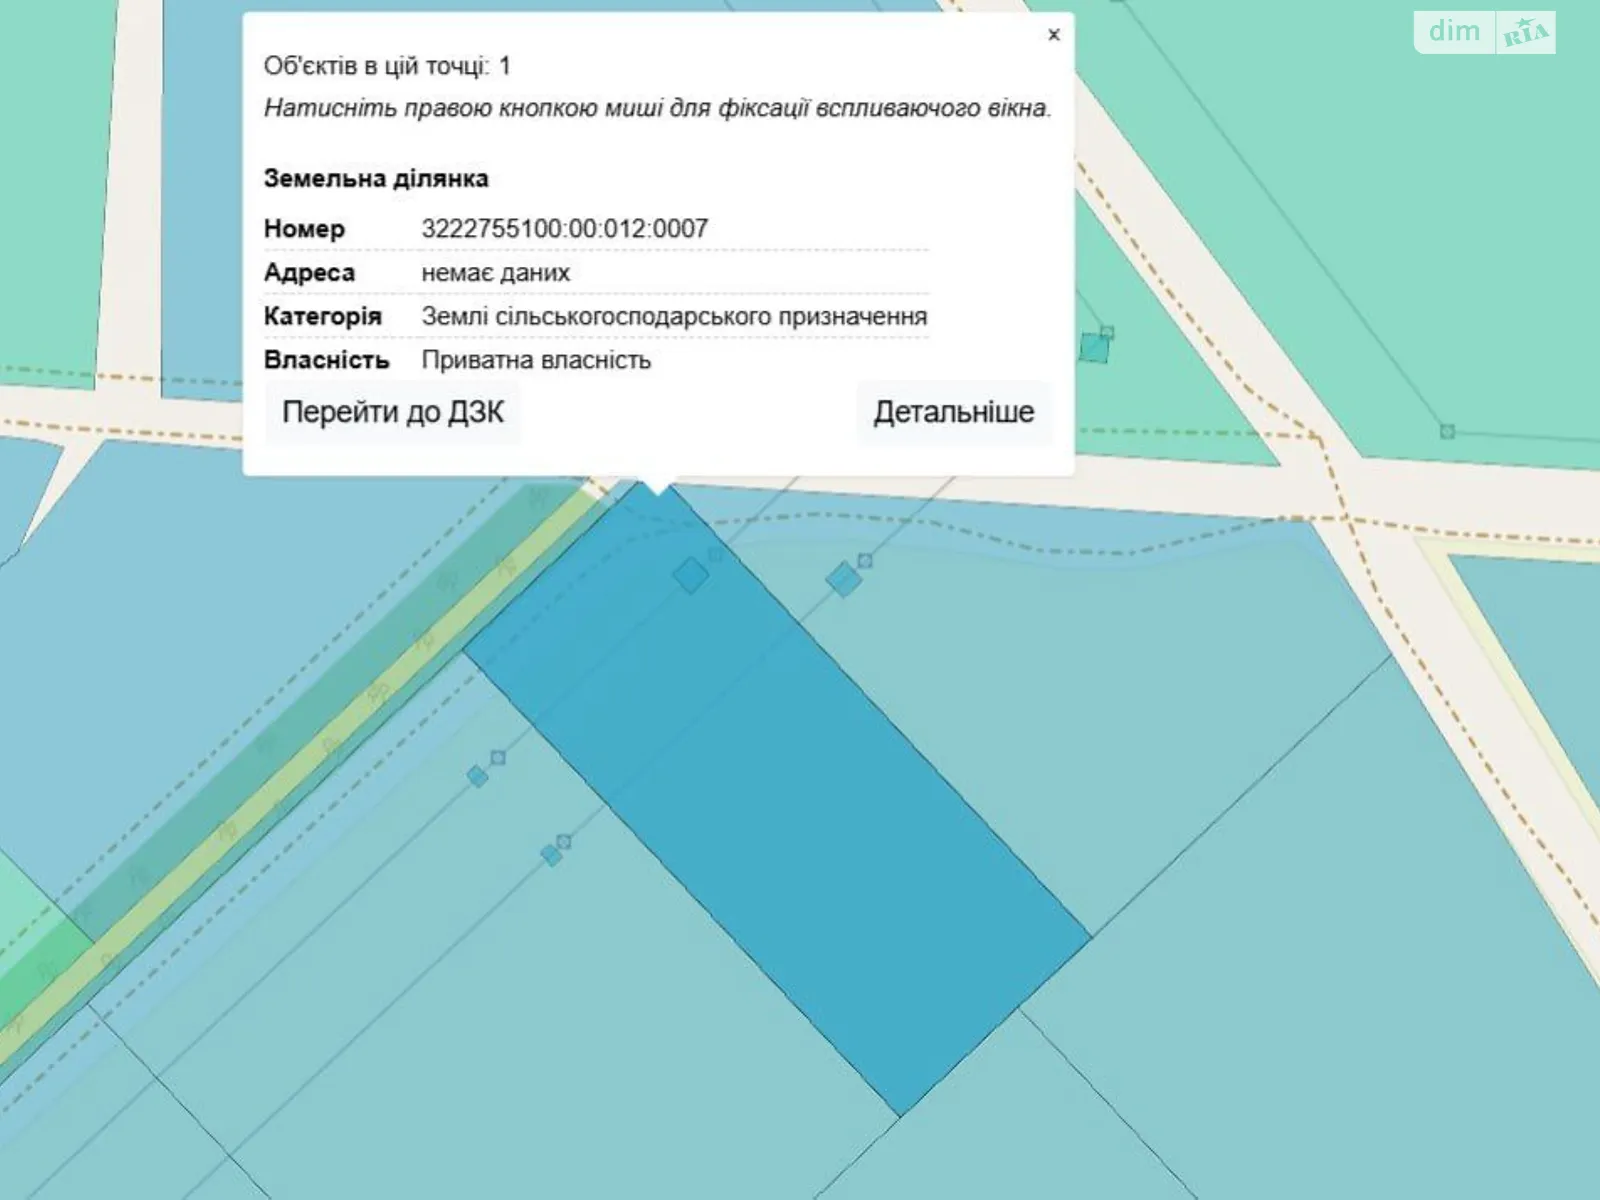Close the land parcel info popup
Screen dimensions: 1600x1200
pos(1053,35)
